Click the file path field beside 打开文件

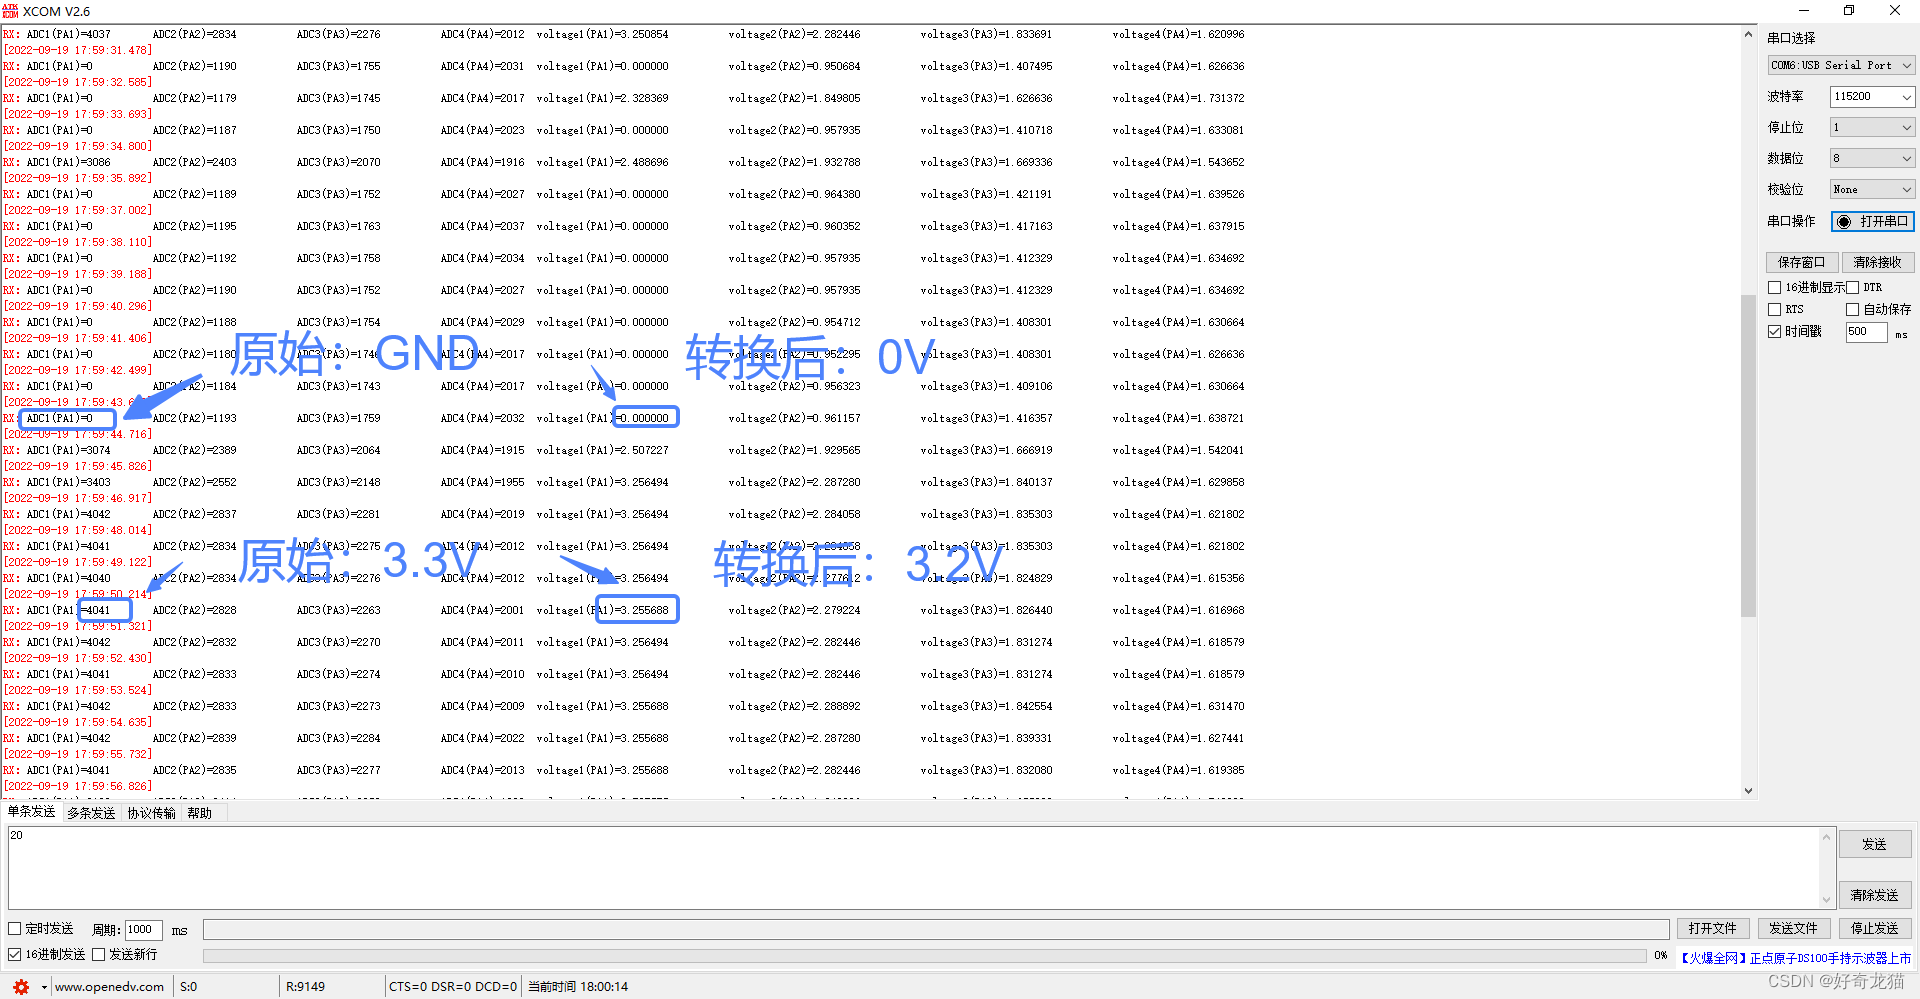[936, 929]
